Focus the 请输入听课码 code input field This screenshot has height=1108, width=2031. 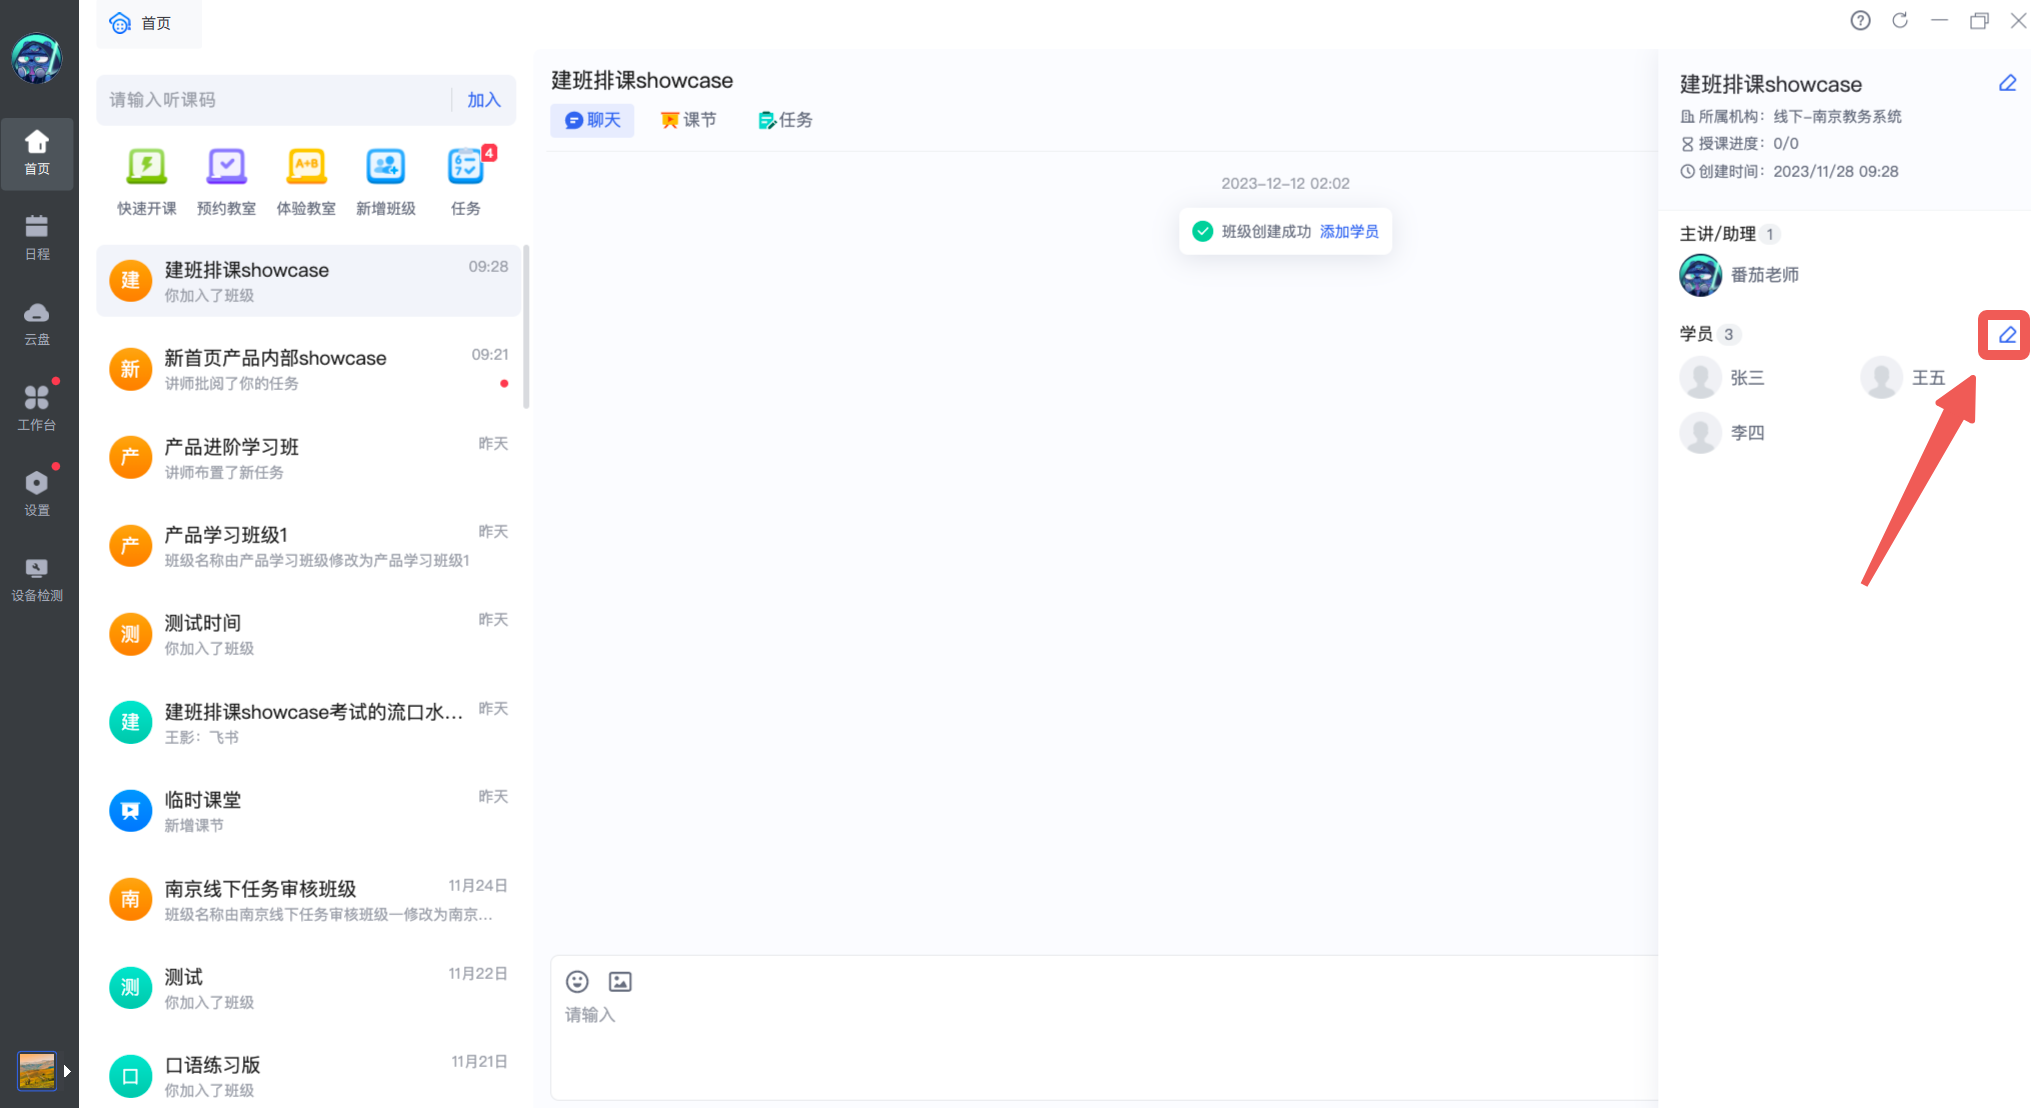click(x=272, y=100)
